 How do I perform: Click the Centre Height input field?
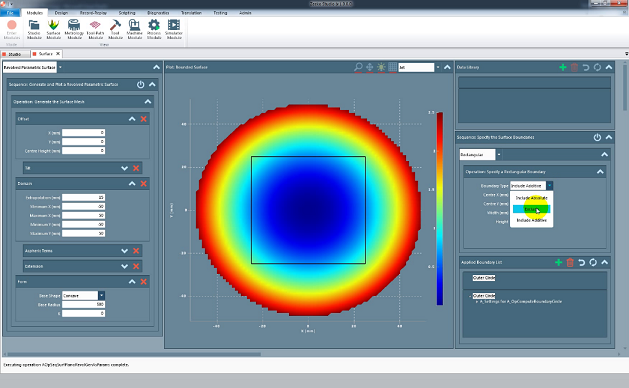83,150
